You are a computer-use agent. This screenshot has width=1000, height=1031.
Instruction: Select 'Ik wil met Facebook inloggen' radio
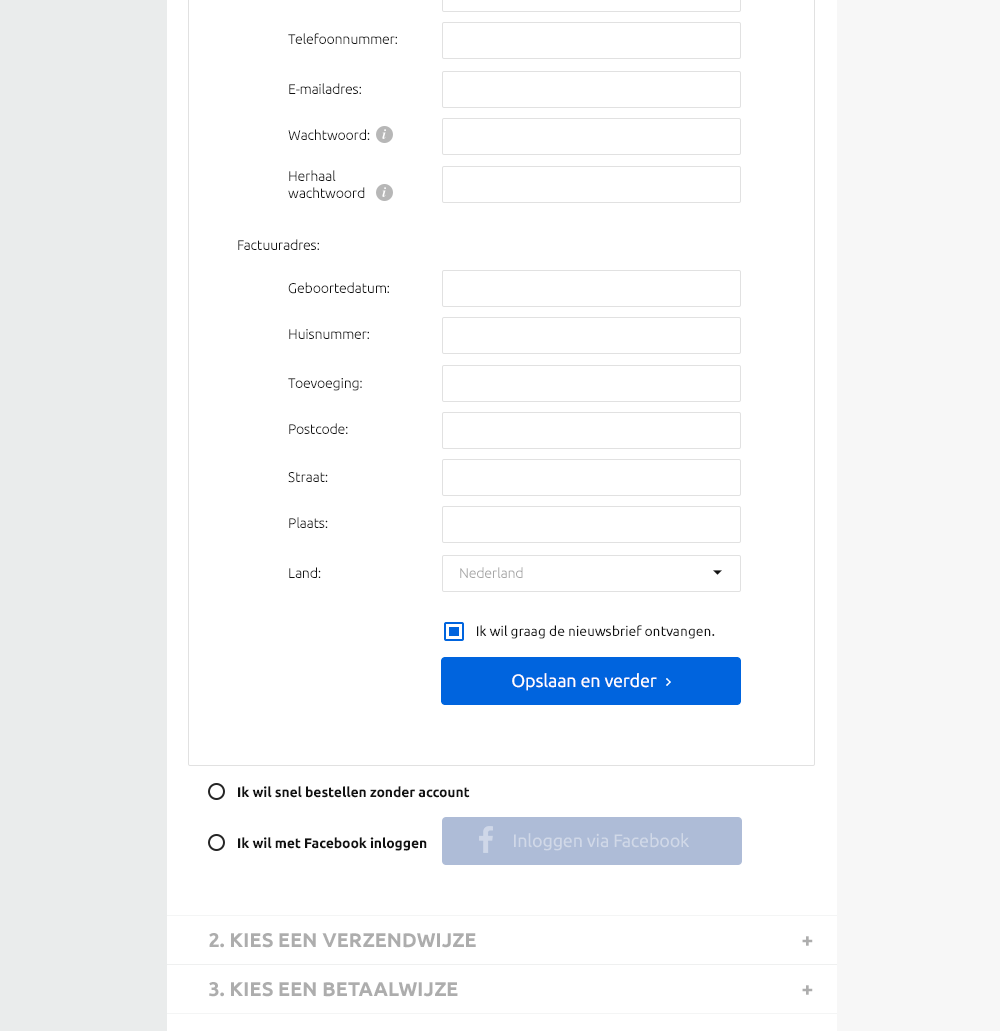[x=216, y=843]
